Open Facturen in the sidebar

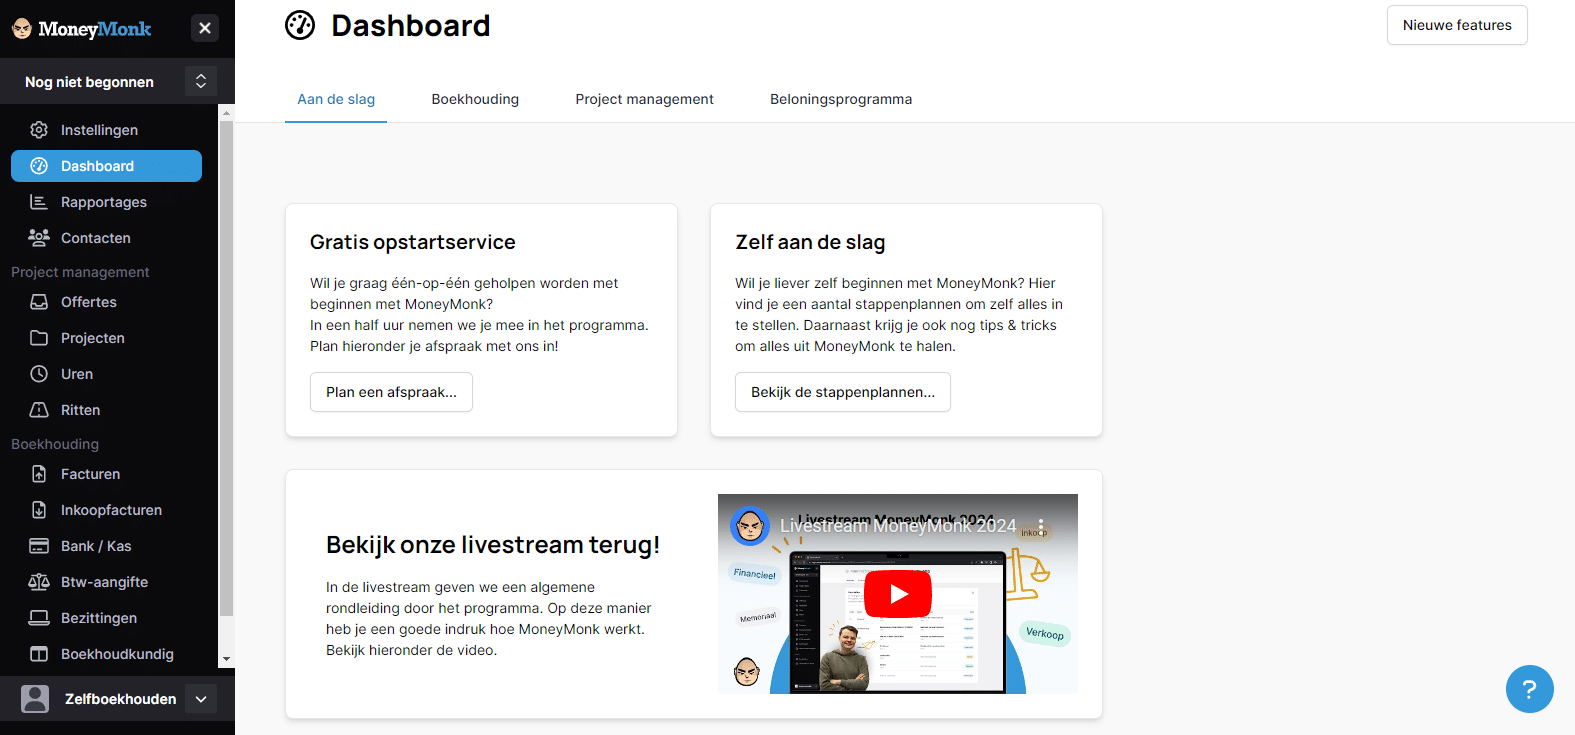click(x=106, y=474)
